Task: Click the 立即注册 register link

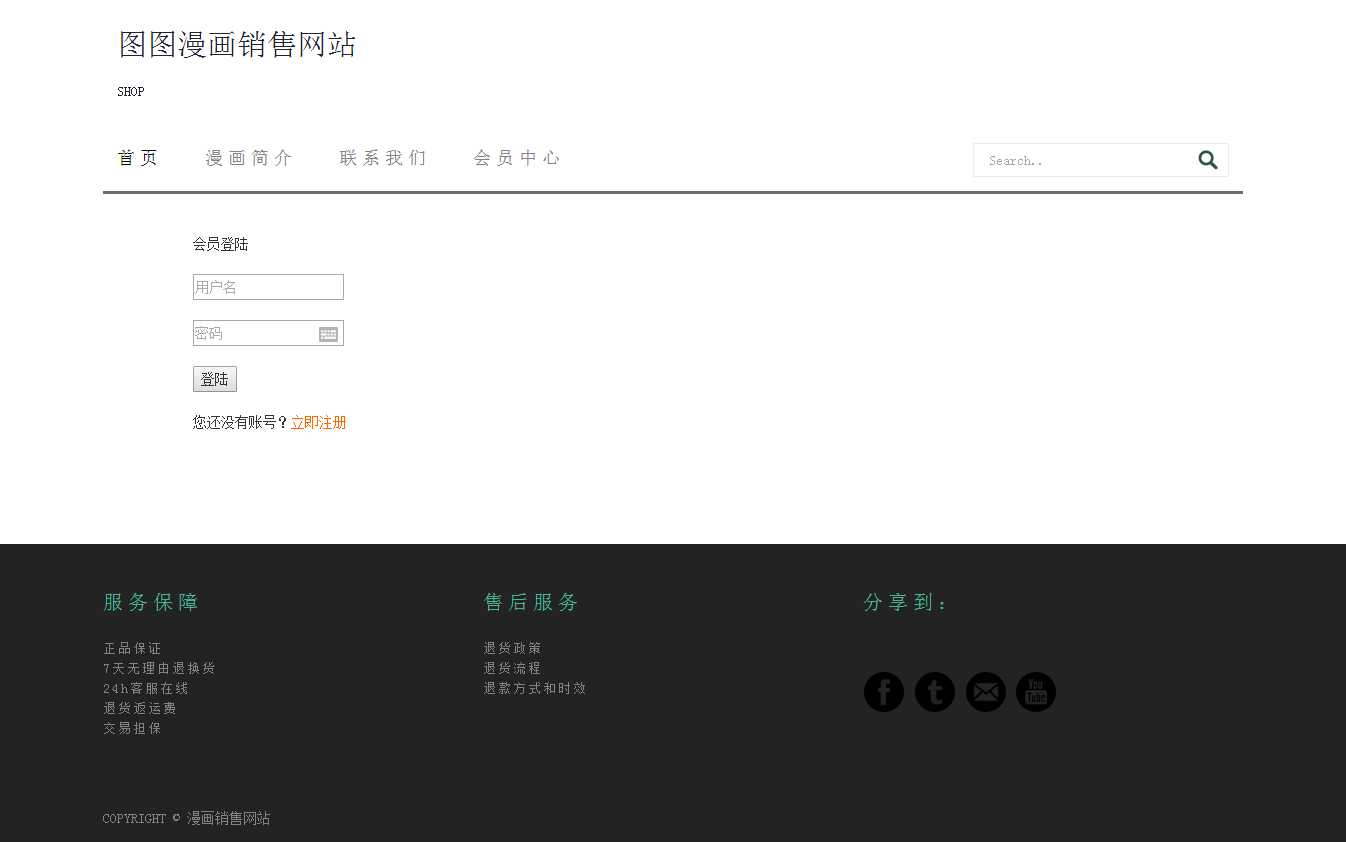Action: tap(318, 423)
